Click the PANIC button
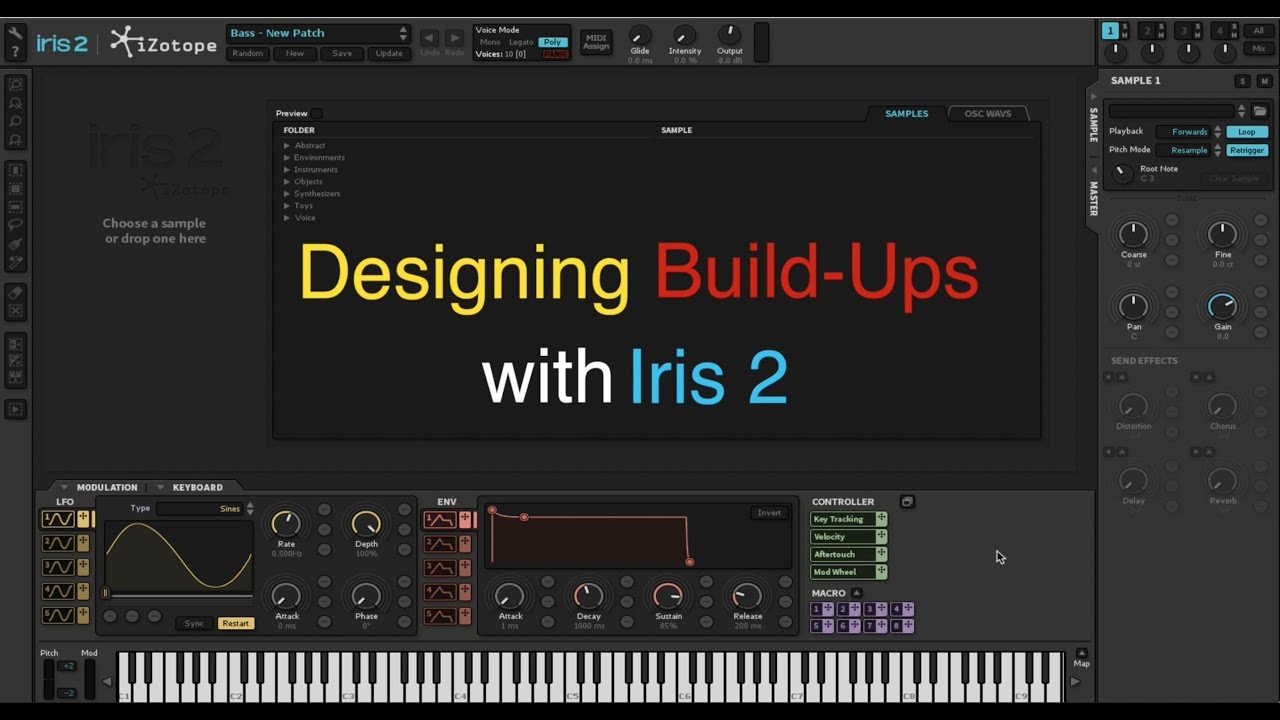This screenshot has height=720, width=1280. click(555, 54)
